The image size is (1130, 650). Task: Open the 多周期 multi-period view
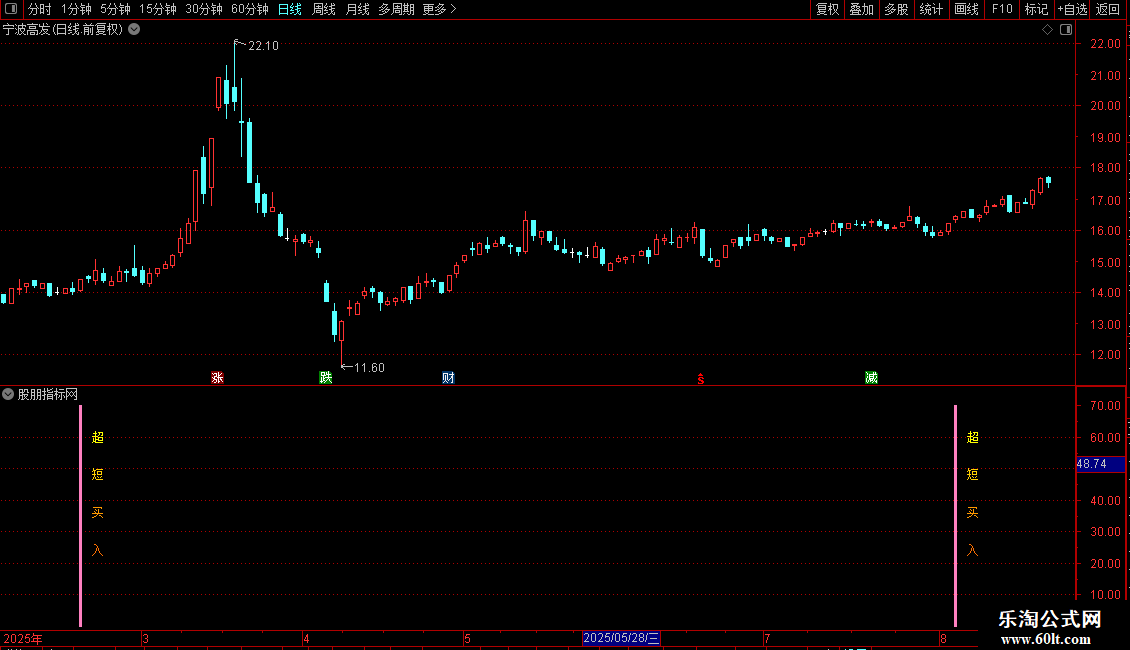point(396,9)
